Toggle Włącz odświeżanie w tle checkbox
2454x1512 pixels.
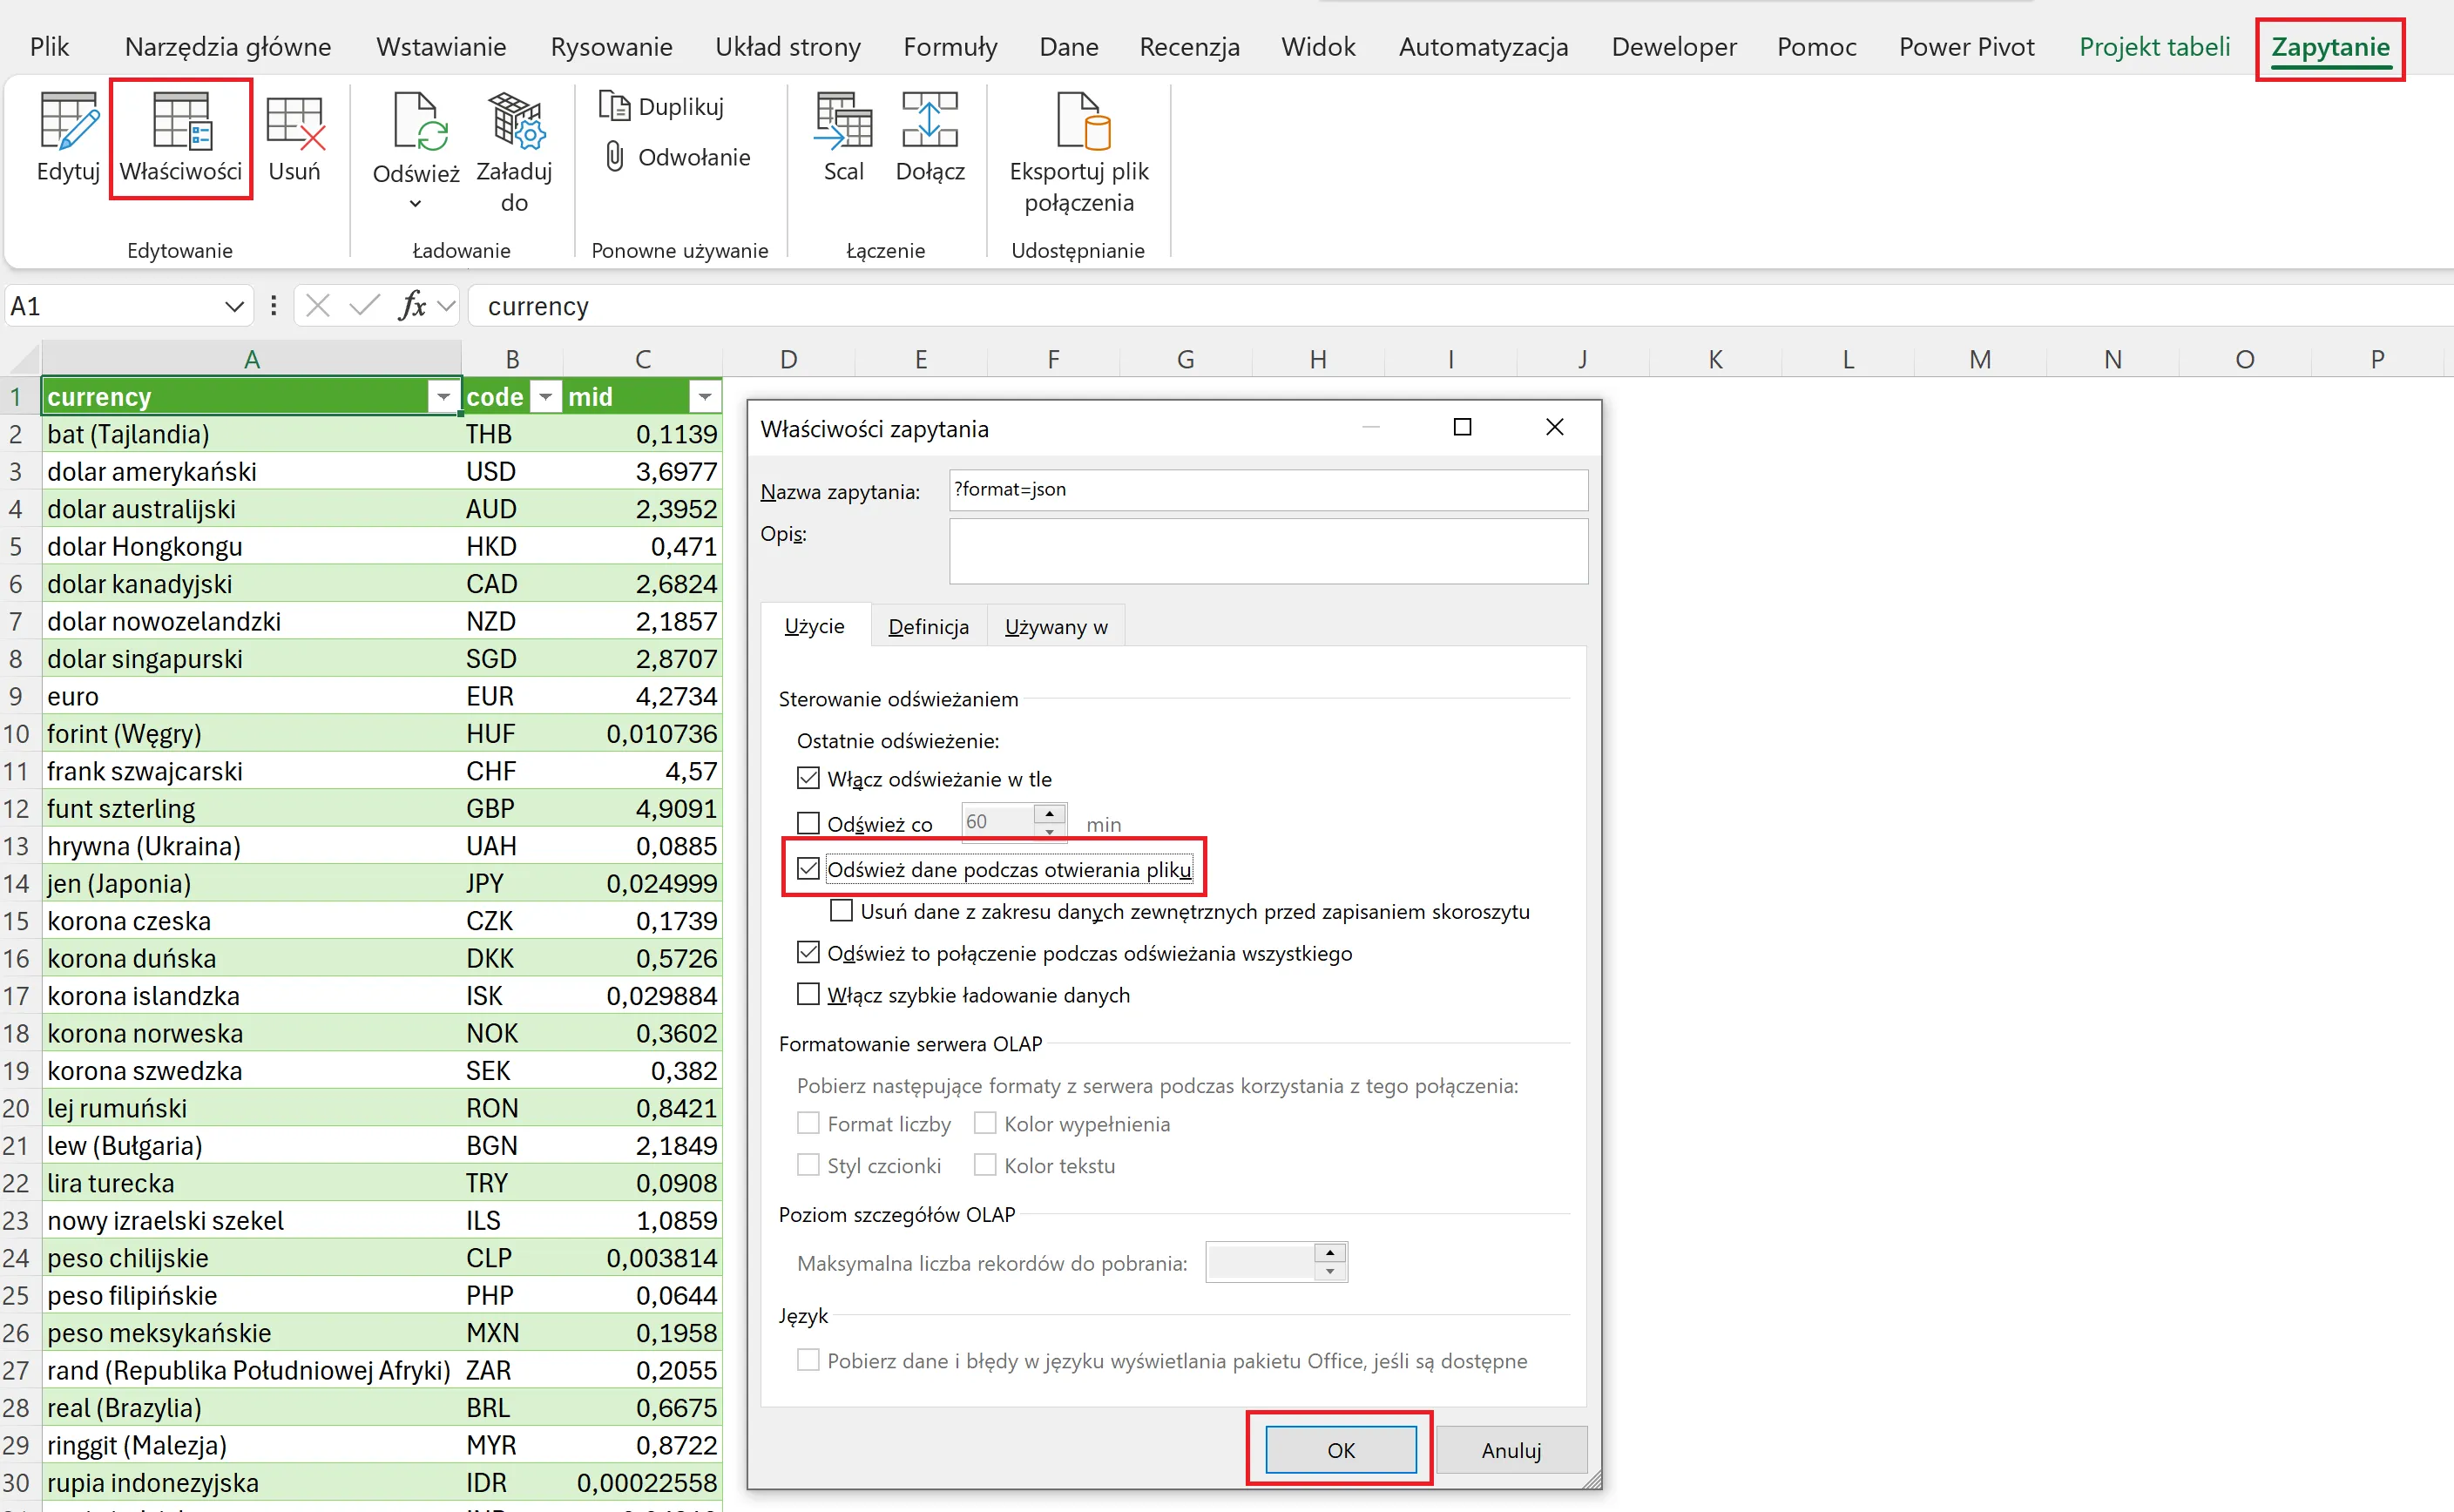pyautogui.click(x=808, y=778)
